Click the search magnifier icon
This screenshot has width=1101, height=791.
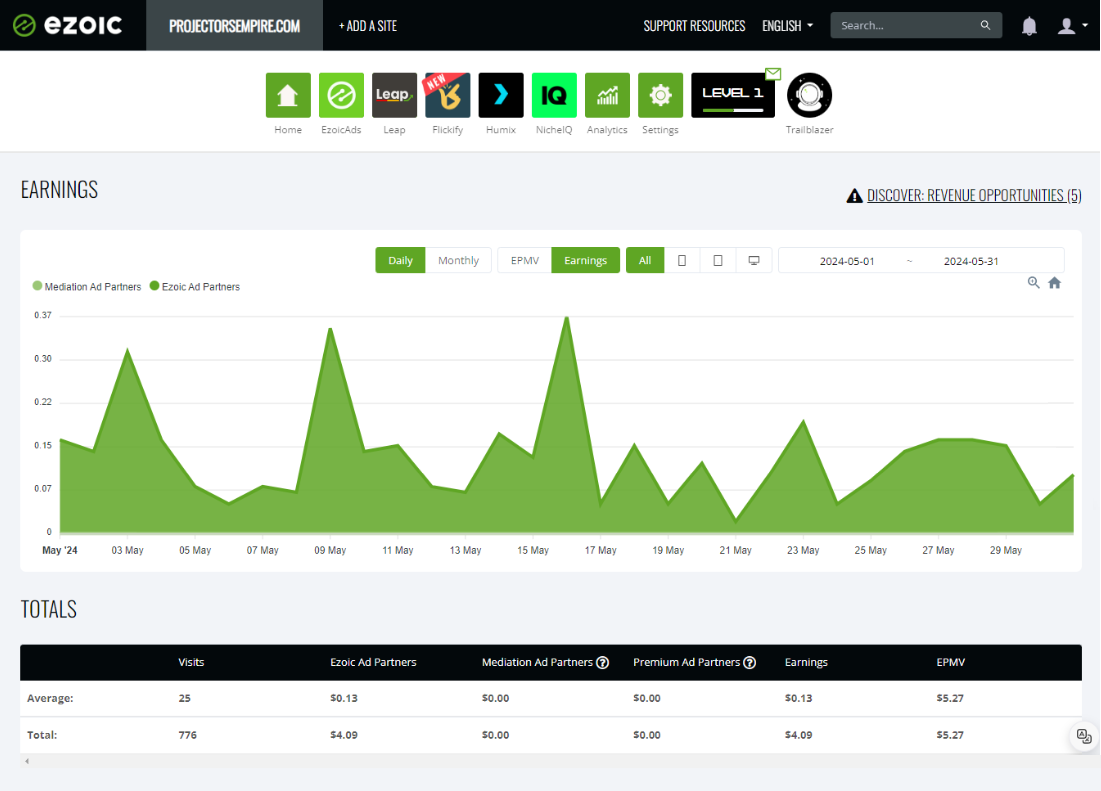[985, 25]
